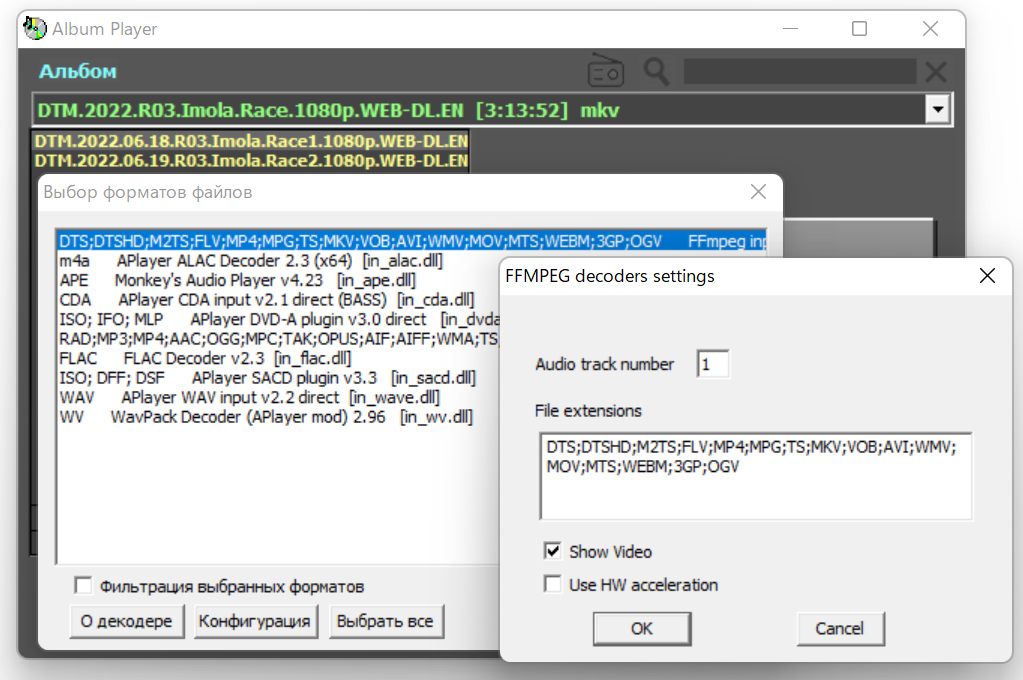This screenshot has width=1023, height=680.
Task: Close the Выбор форматов файлов dialog
Action: [x=758, y=192]
